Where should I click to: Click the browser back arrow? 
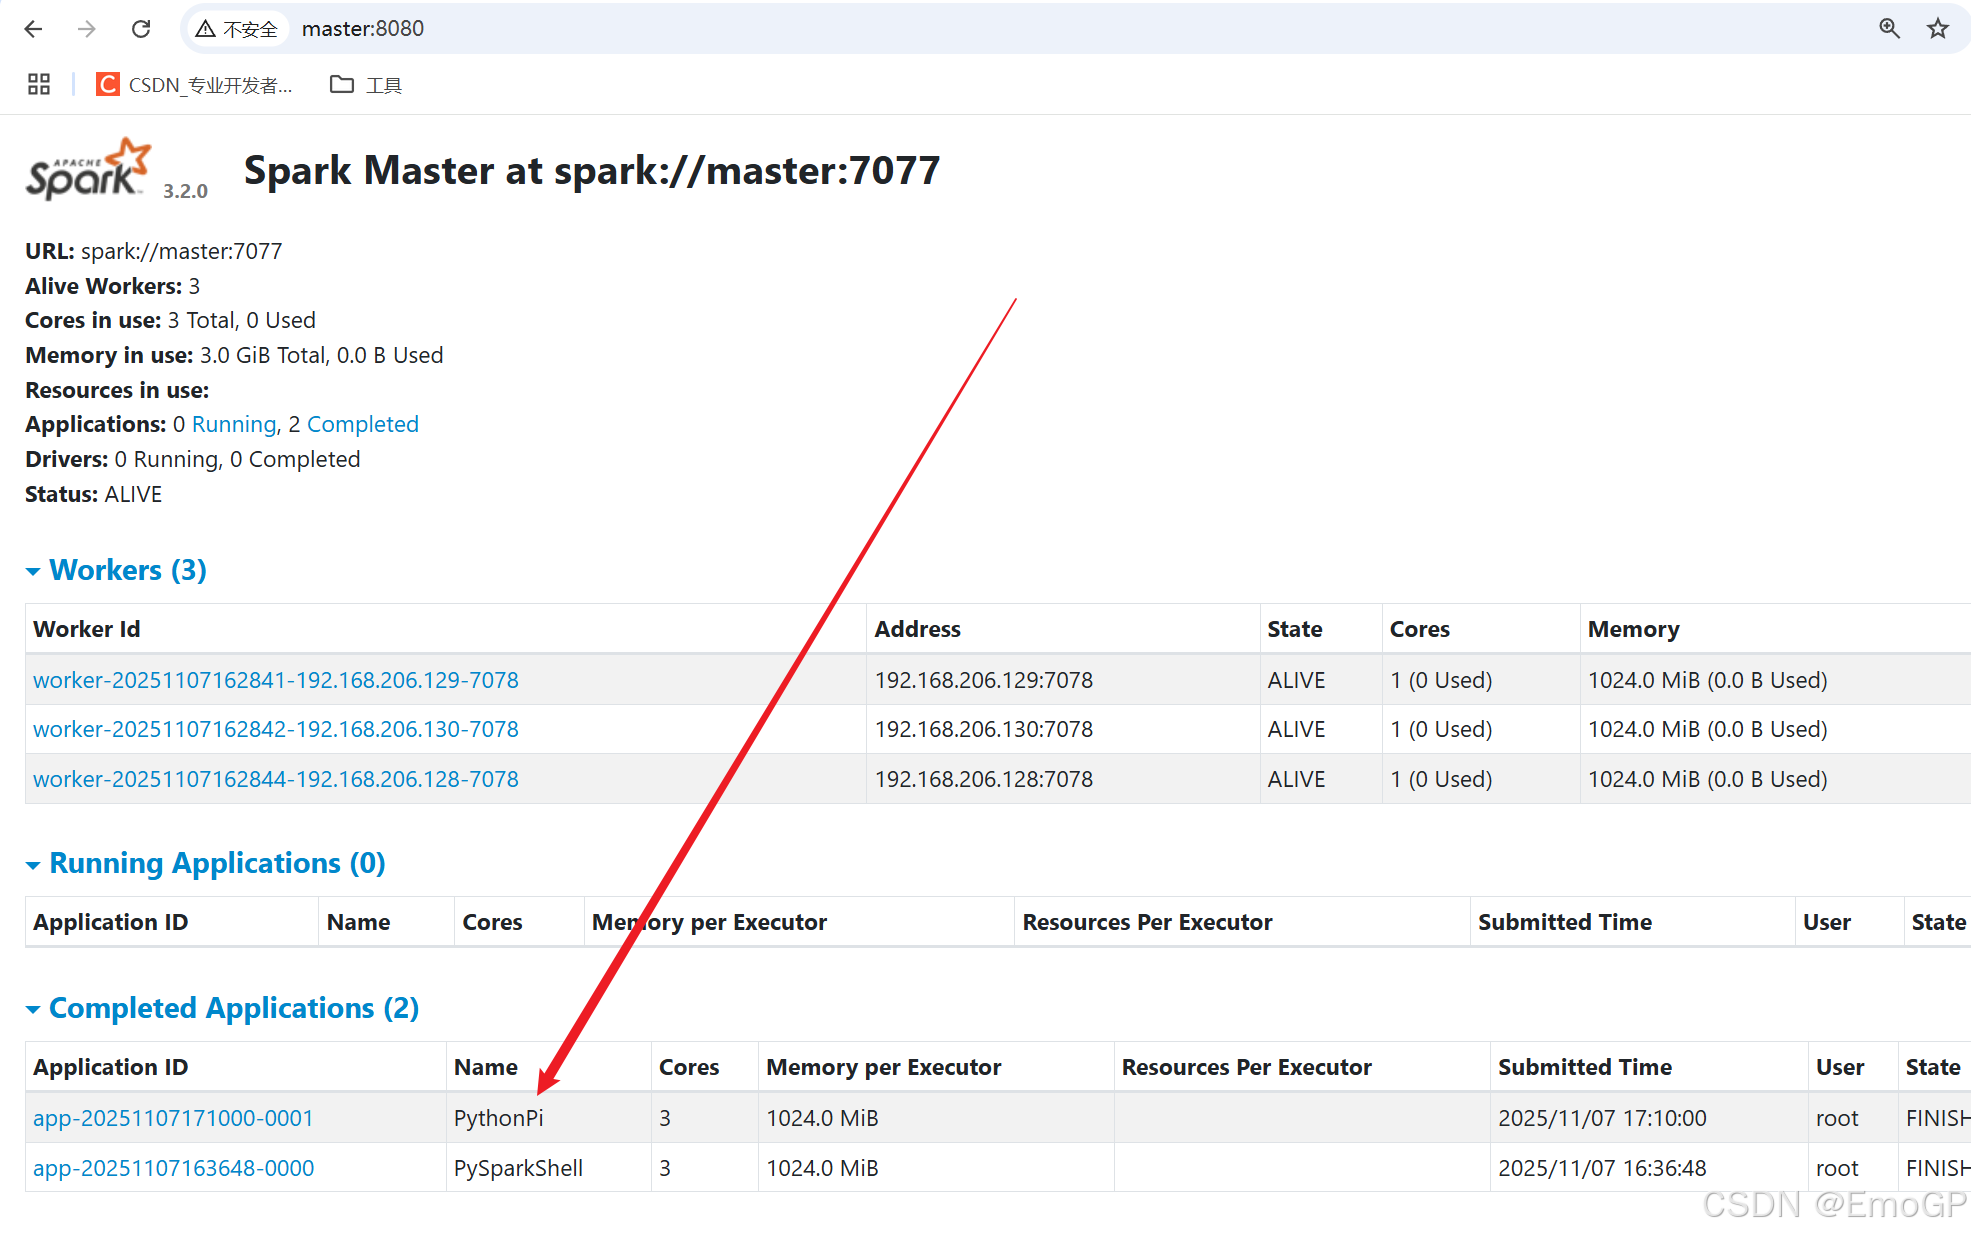[33, 29]
